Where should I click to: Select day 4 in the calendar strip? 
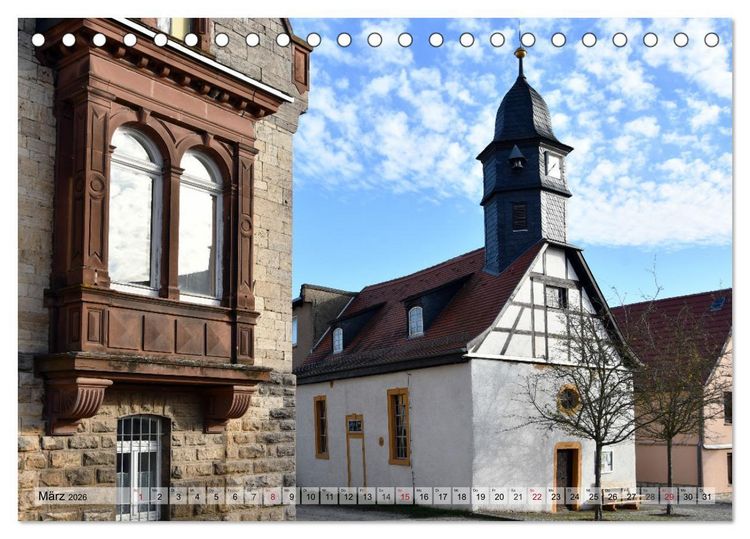coord(197,496)
